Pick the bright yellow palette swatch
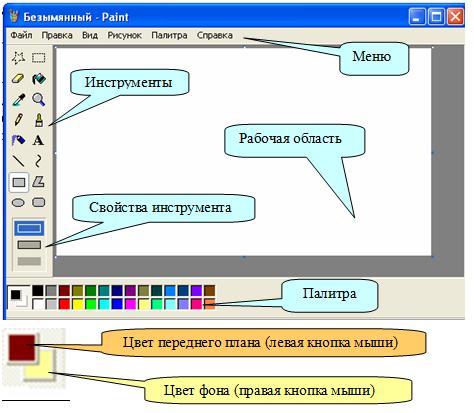474x413 pixels. pos(77,304)
